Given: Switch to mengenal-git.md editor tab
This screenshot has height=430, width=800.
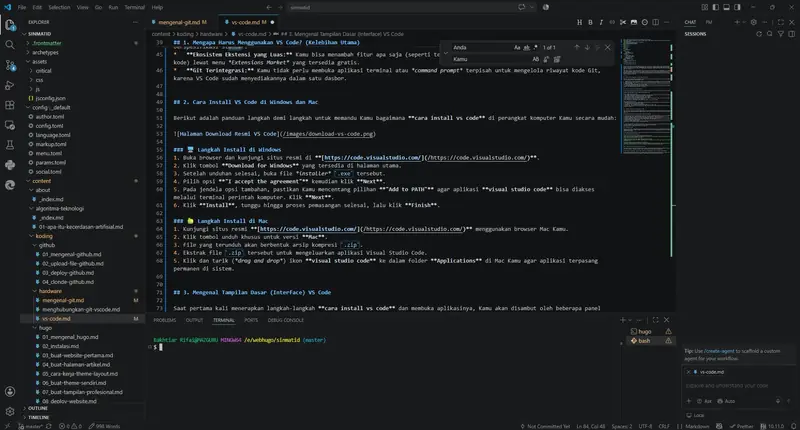Looking at the screenshot, I should coord(180,22).
